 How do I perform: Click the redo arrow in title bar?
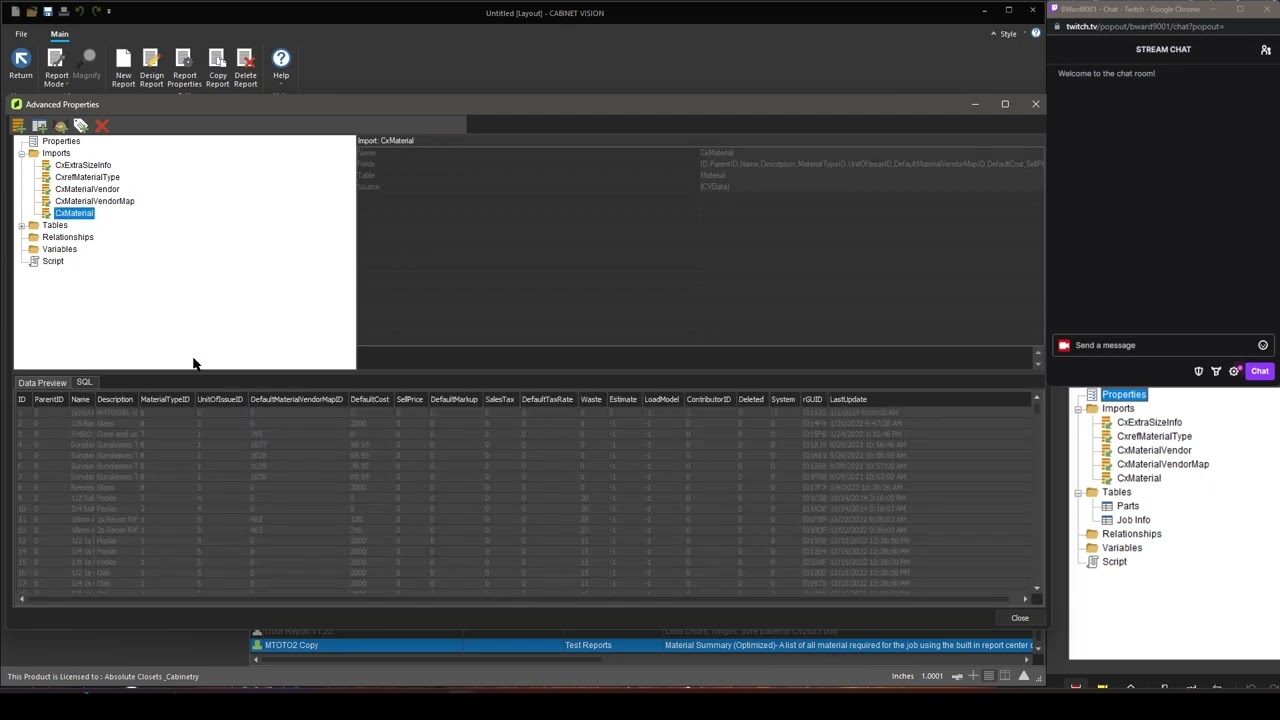click(96, 11)
